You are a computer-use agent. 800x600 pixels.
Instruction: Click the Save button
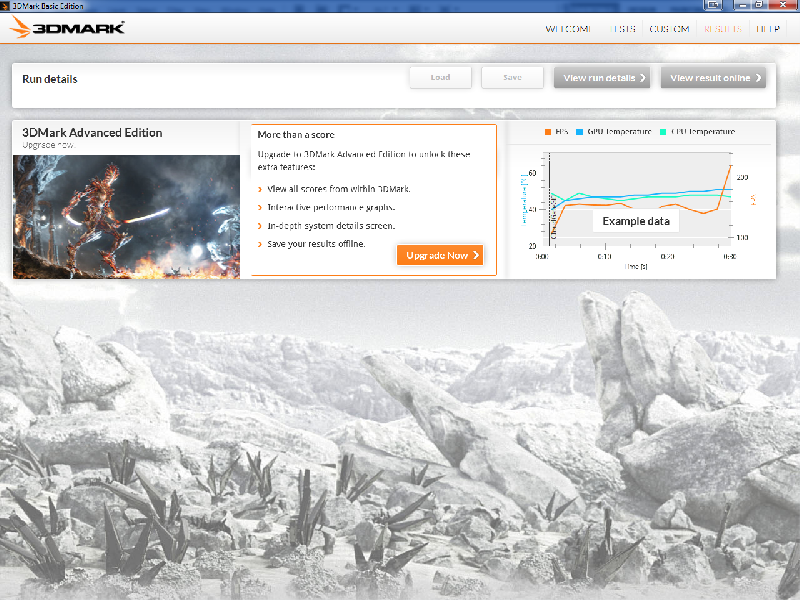[512, 78]
